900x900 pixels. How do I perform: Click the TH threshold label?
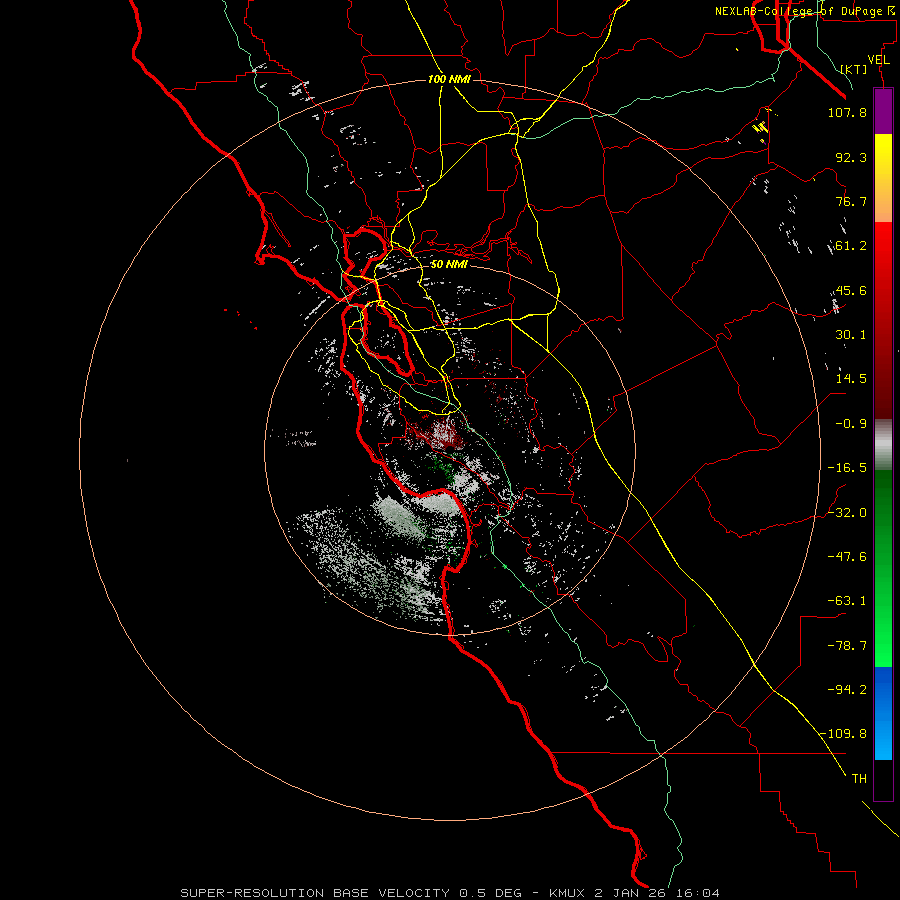click(859, 778)
